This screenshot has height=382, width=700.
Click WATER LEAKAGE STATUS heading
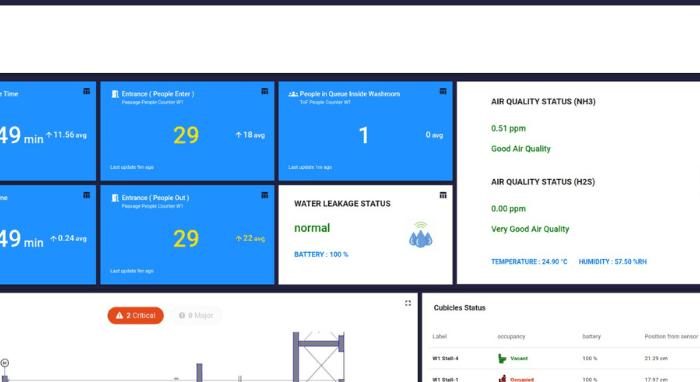coord(342,203)
